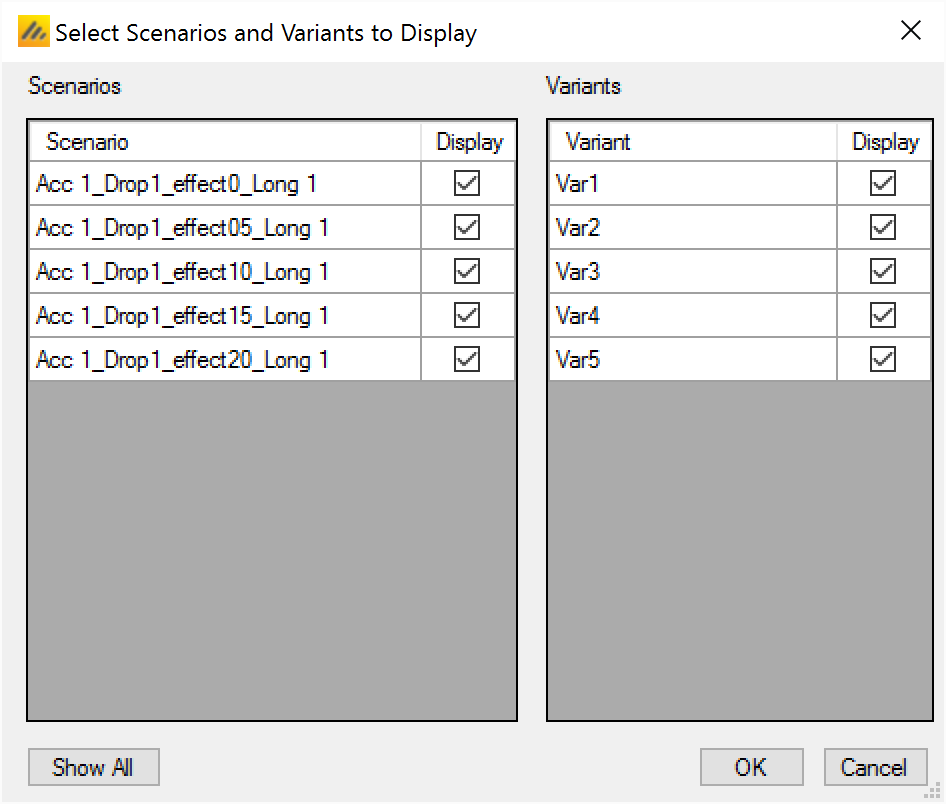Select the Acc 1_Drop1_effect10_Long 1 name cell
Image resolution: width=946 pixels, height=804 pixels.
tap(225, 272)
